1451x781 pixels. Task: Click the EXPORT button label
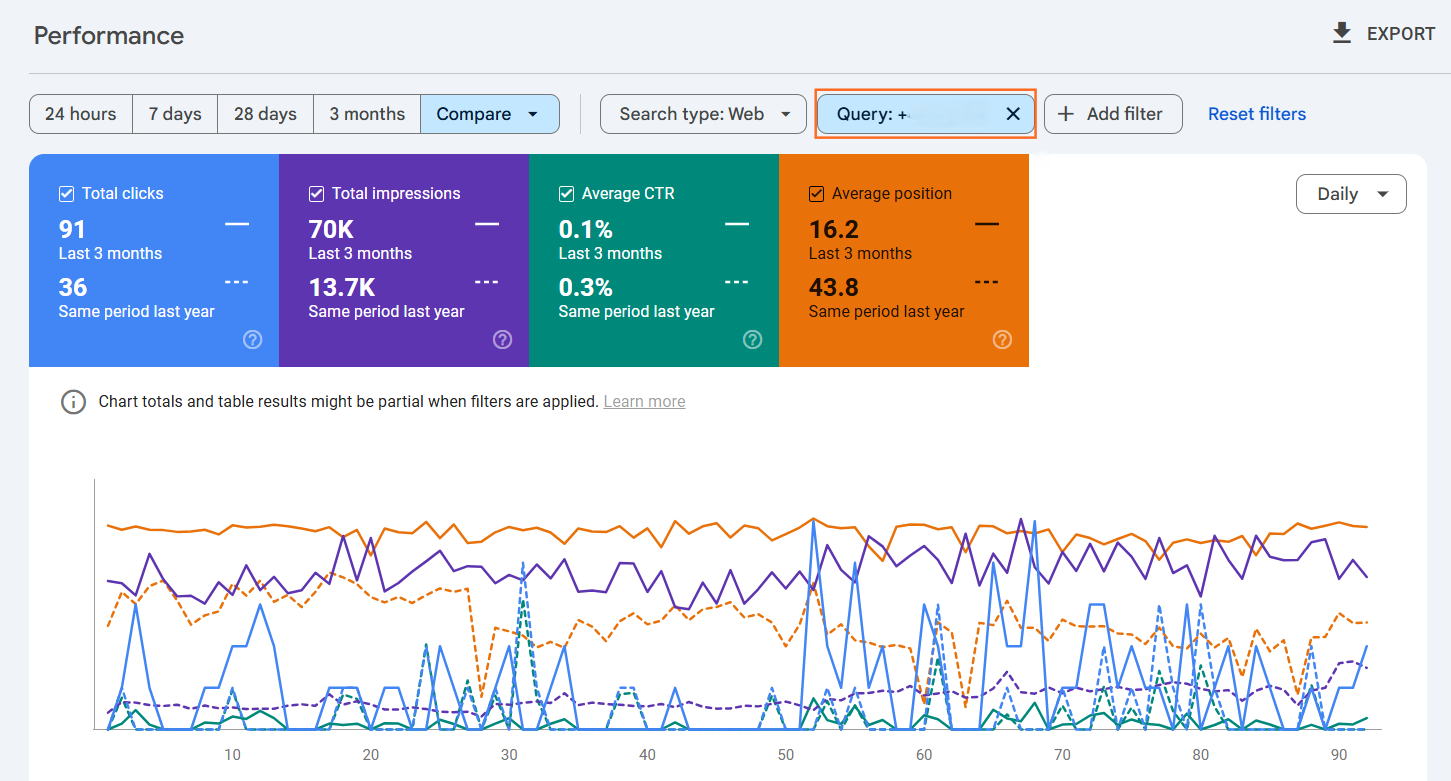click(x=1401, y=34)
